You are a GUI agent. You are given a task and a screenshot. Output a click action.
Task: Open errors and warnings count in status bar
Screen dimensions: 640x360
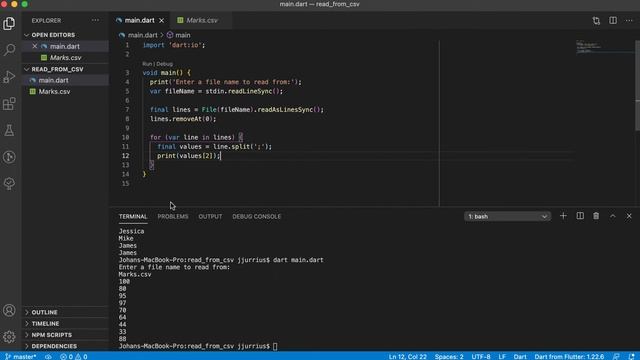(74, 356)
